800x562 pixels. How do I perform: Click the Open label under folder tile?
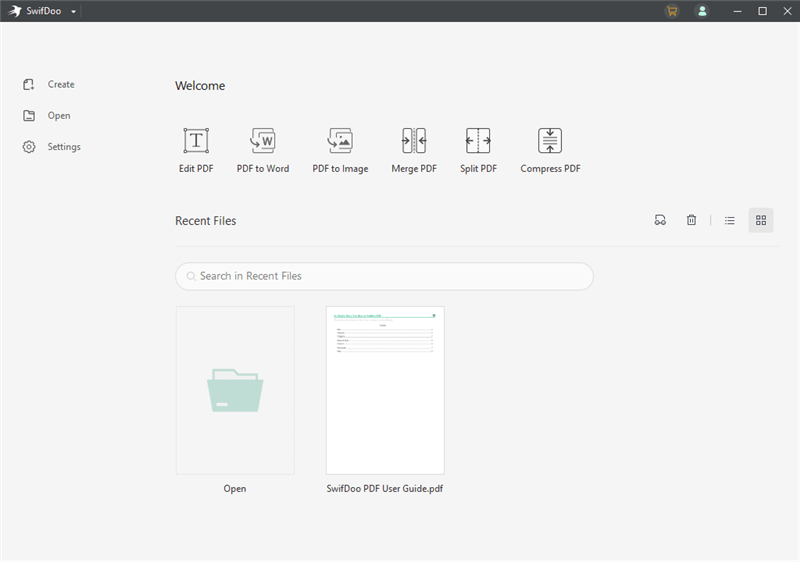coord(235,489)
